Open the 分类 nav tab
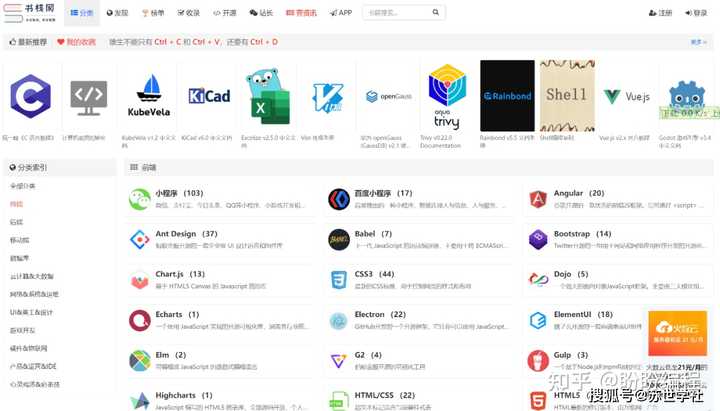The height and width of the screenshot is (411, 720). (x=82, y=13)
